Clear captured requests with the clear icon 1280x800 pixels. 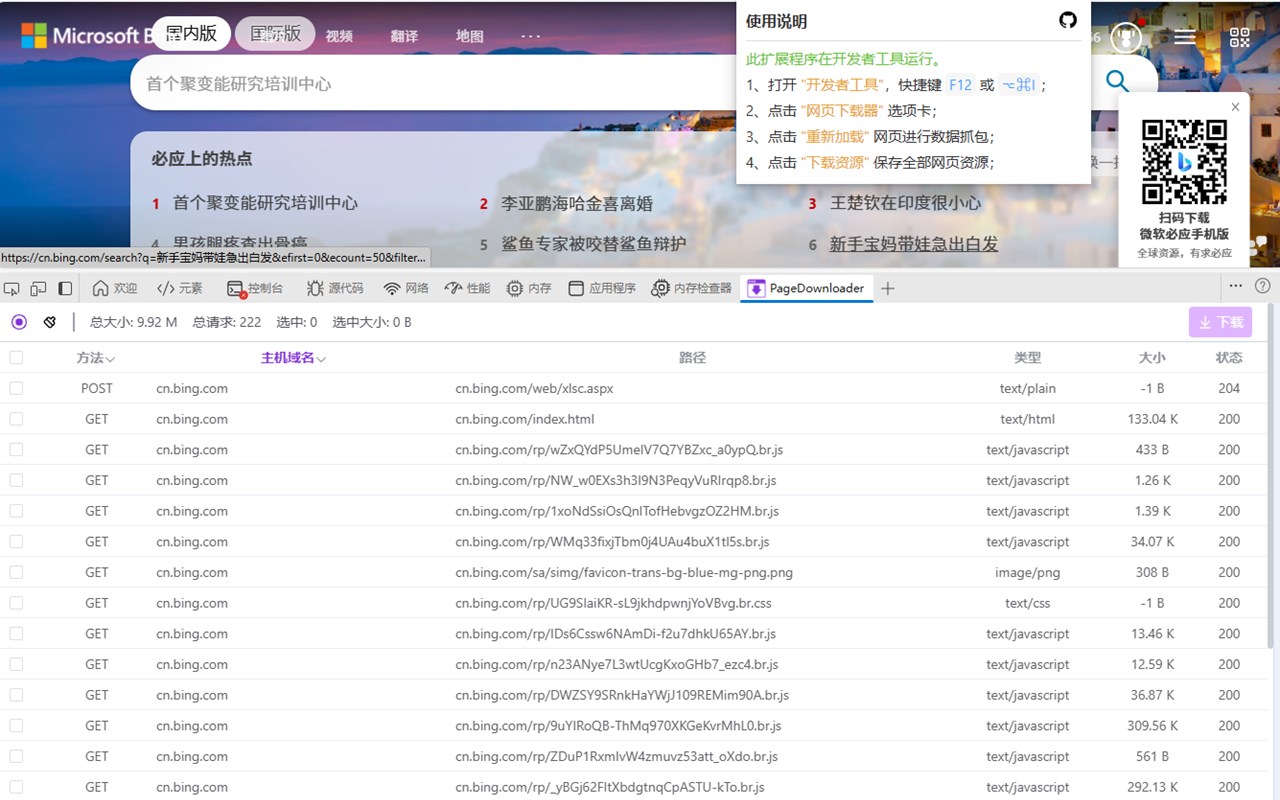coord(49,322)
